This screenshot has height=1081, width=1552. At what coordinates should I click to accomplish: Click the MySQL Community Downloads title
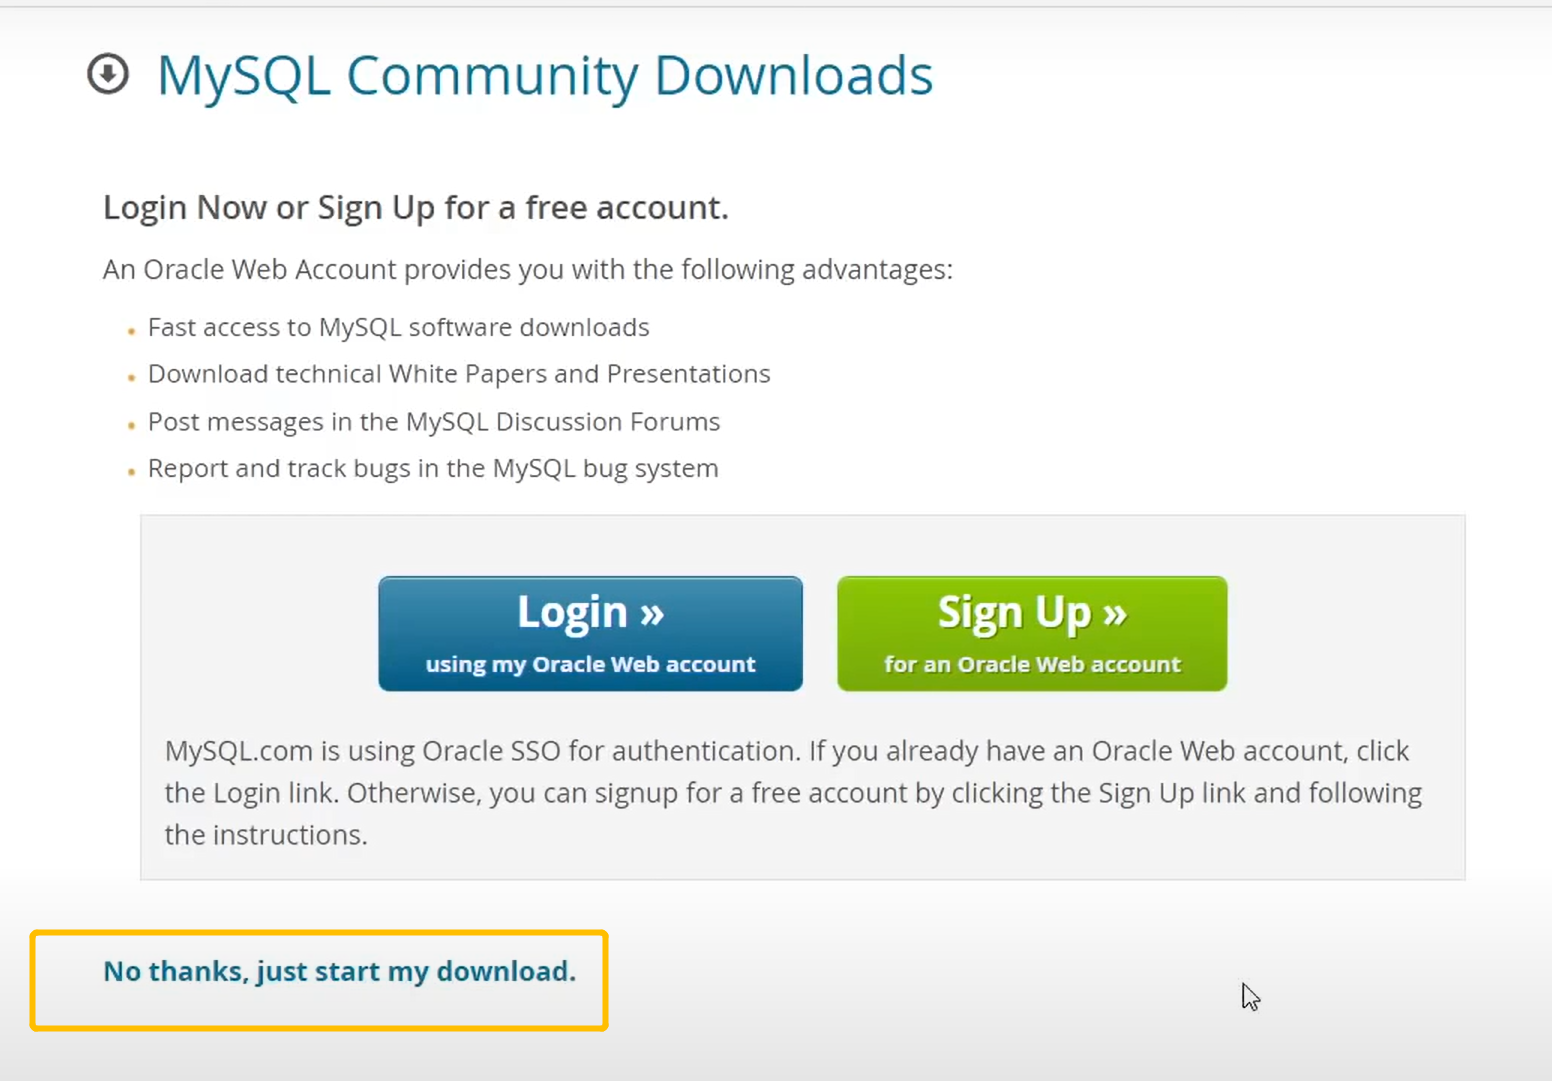pos(544,76)
